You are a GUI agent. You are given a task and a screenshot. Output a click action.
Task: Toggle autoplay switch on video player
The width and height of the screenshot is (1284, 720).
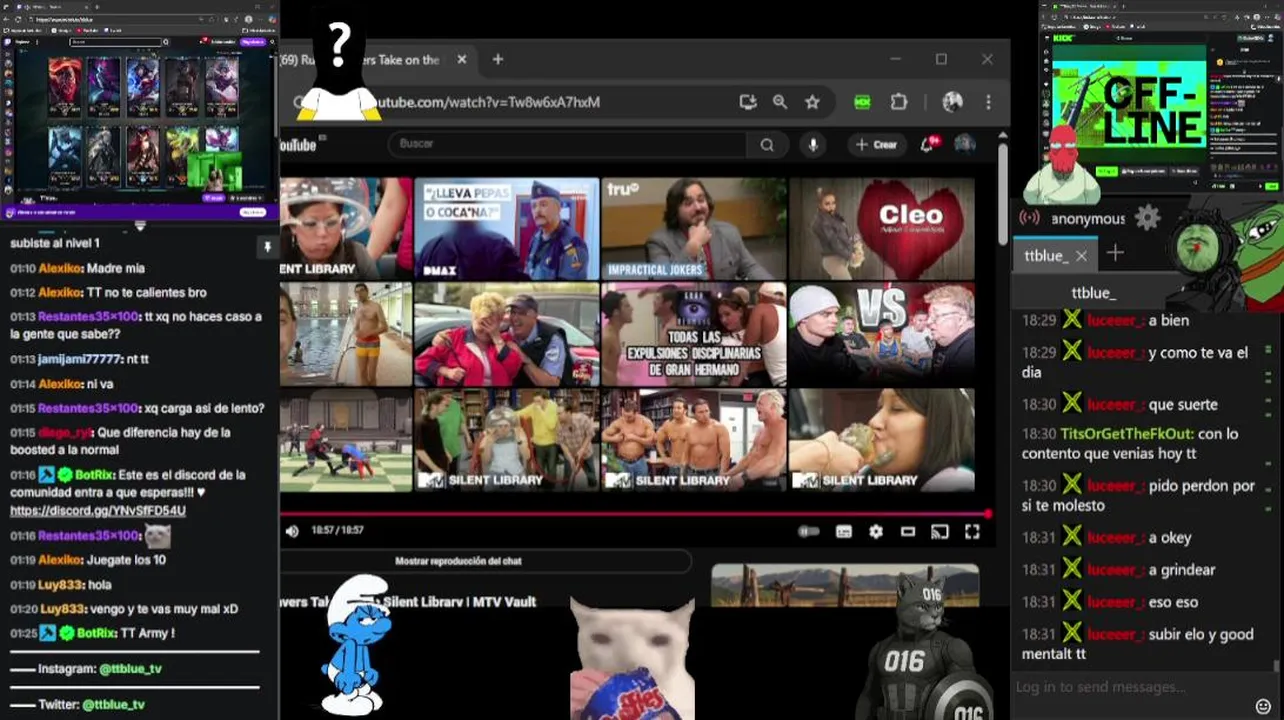pos(809,532)
